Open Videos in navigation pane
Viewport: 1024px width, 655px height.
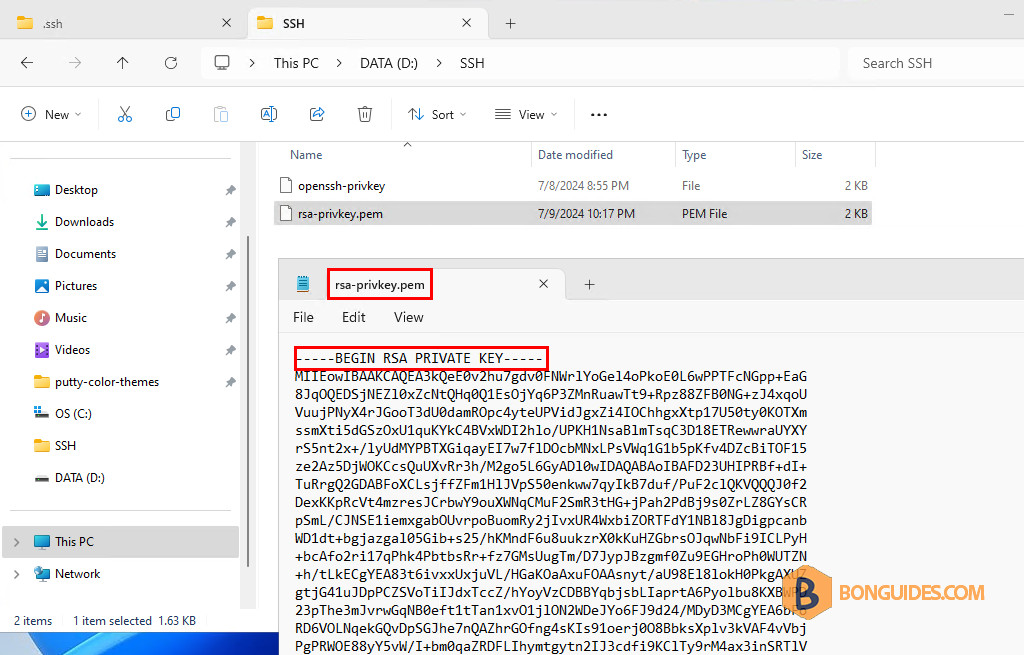[x=72, y=350]
